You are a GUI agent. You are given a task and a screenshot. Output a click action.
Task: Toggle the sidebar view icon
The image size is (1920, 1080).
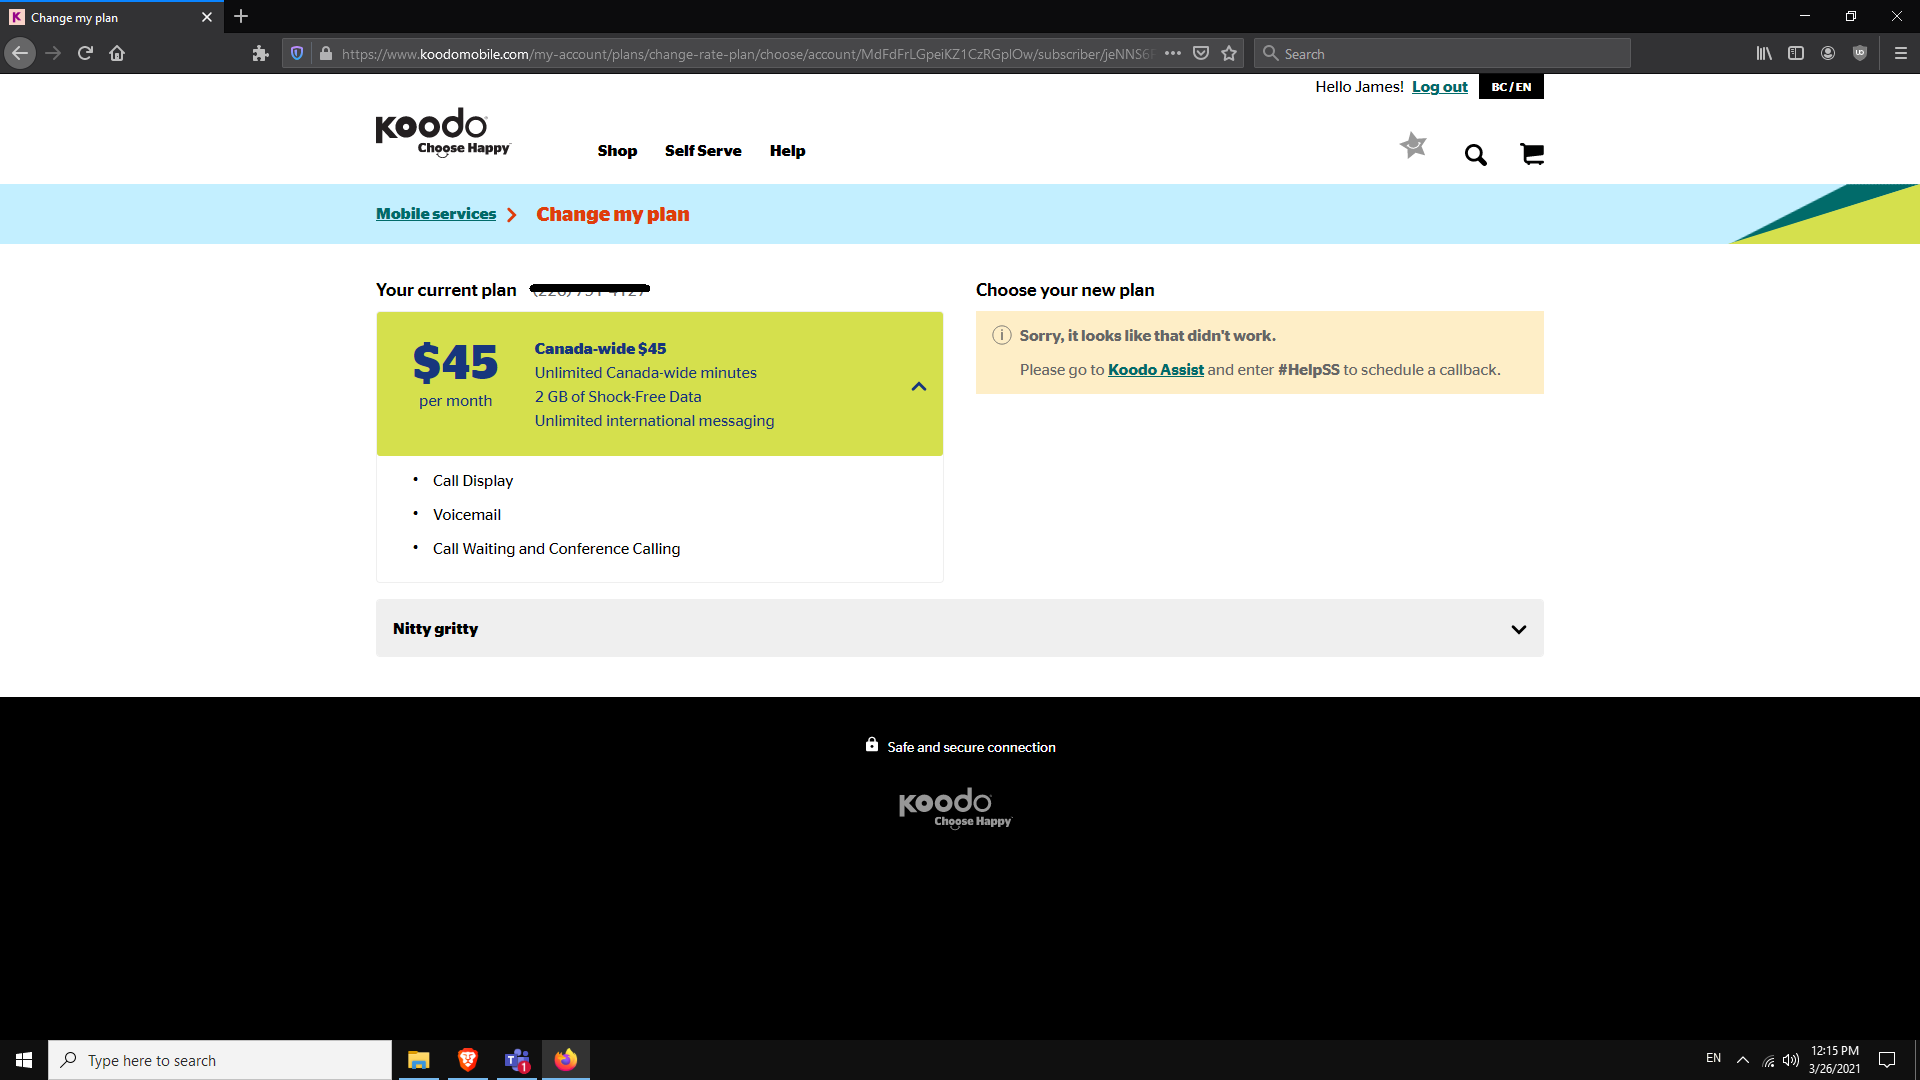coord(1796,53)
